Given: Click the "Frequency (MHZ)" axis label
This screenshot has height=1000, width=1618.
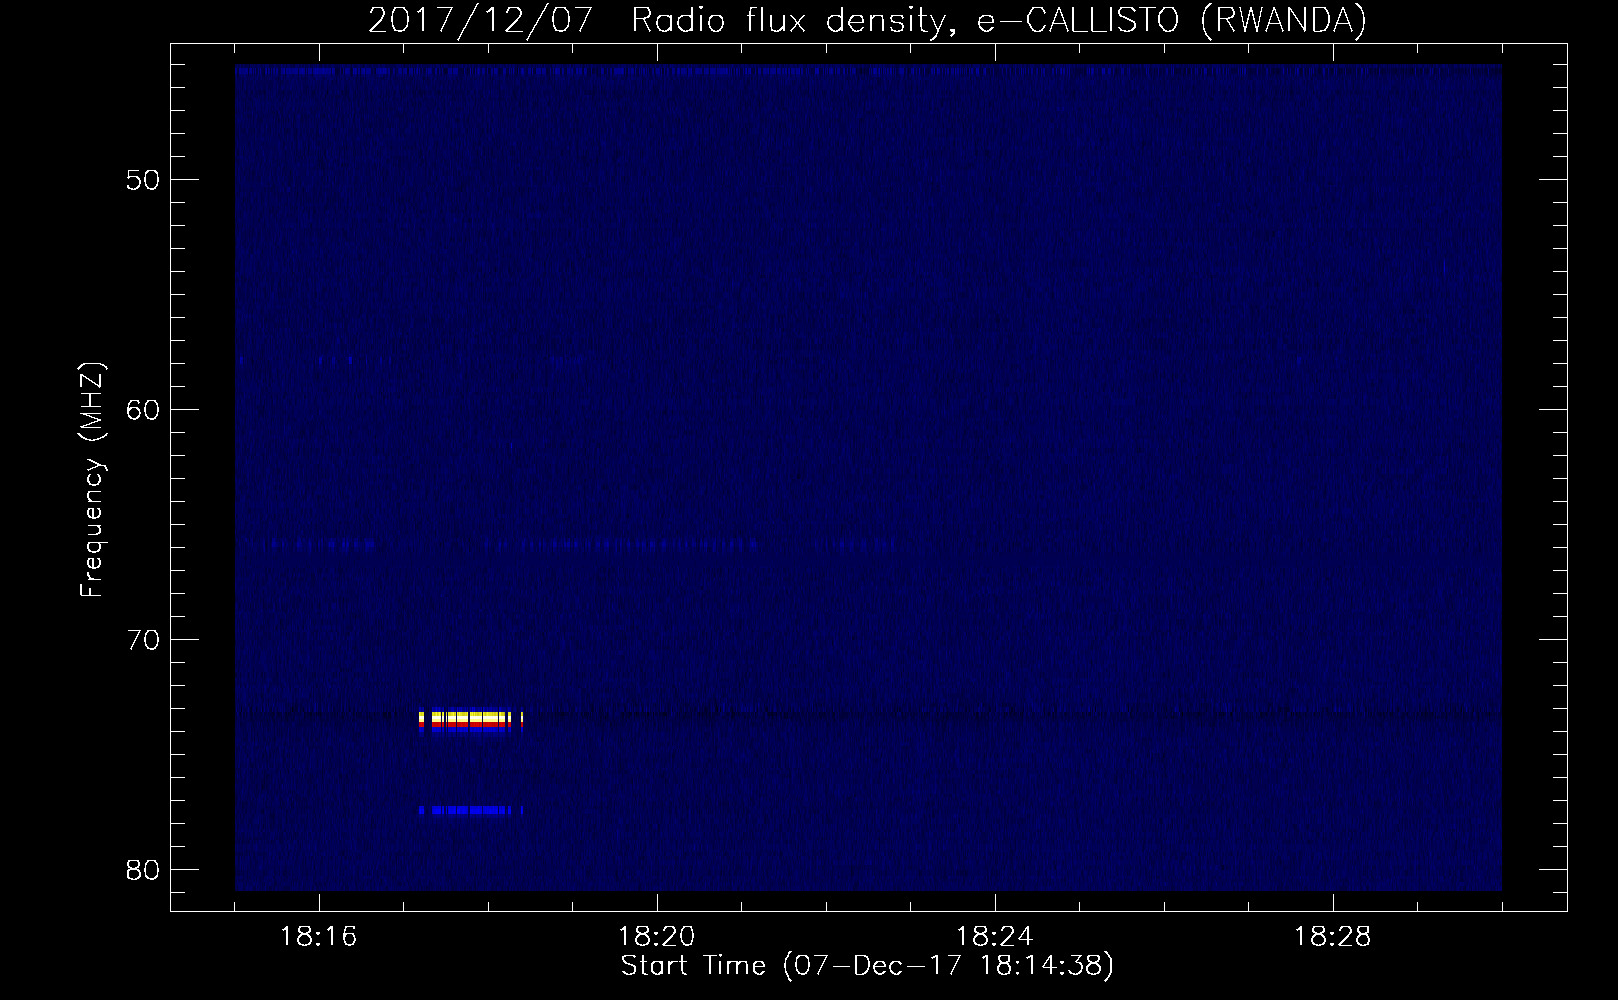Looking at the screenshot, I should point(93,480).
